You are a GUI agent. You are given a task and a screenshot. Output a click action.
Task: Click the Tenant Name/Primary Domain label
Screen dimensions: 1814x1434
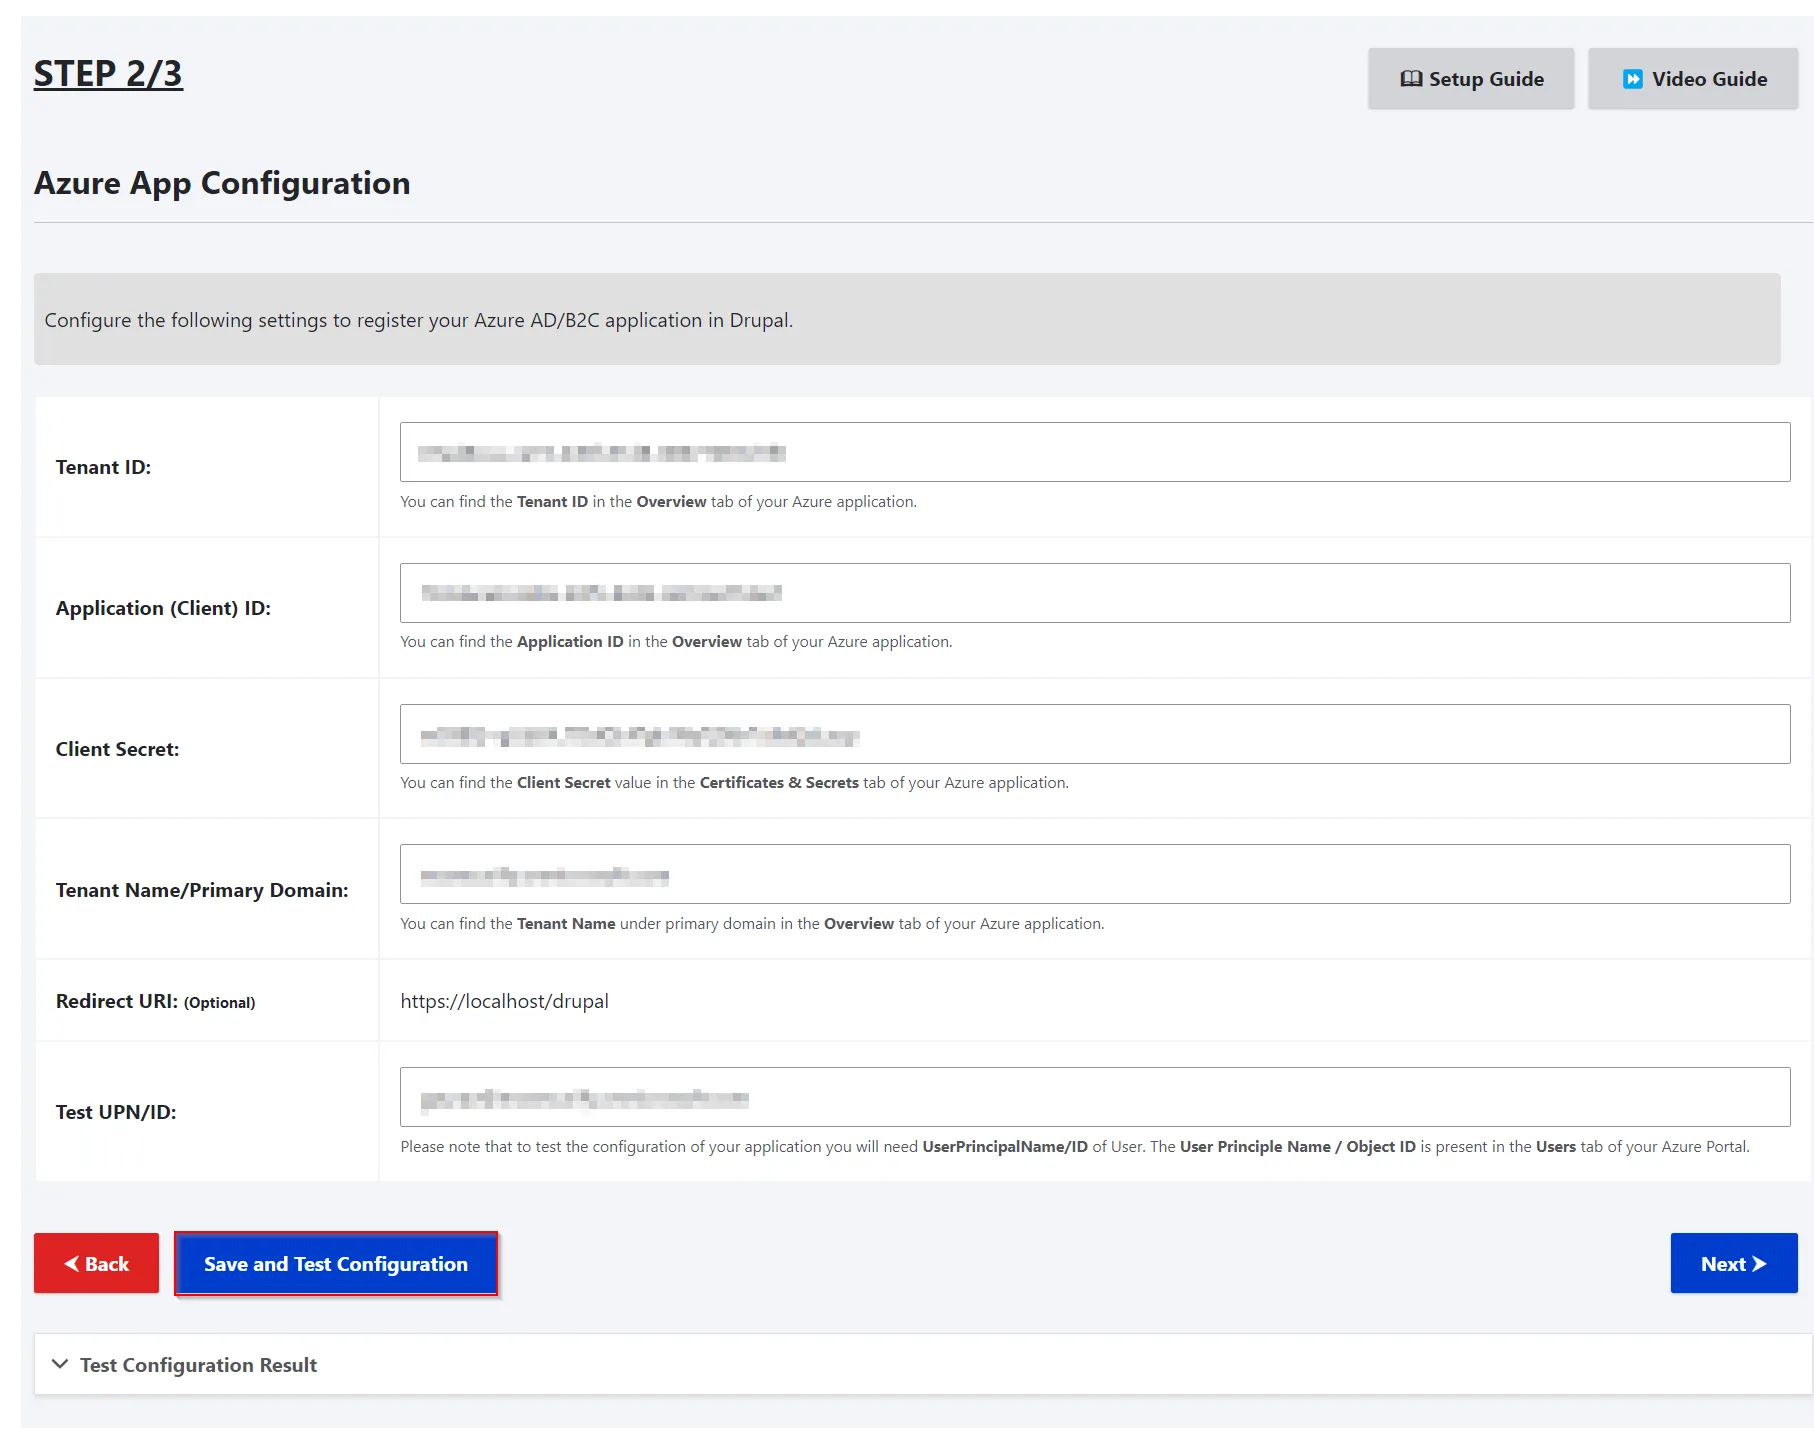pos(202,890)
